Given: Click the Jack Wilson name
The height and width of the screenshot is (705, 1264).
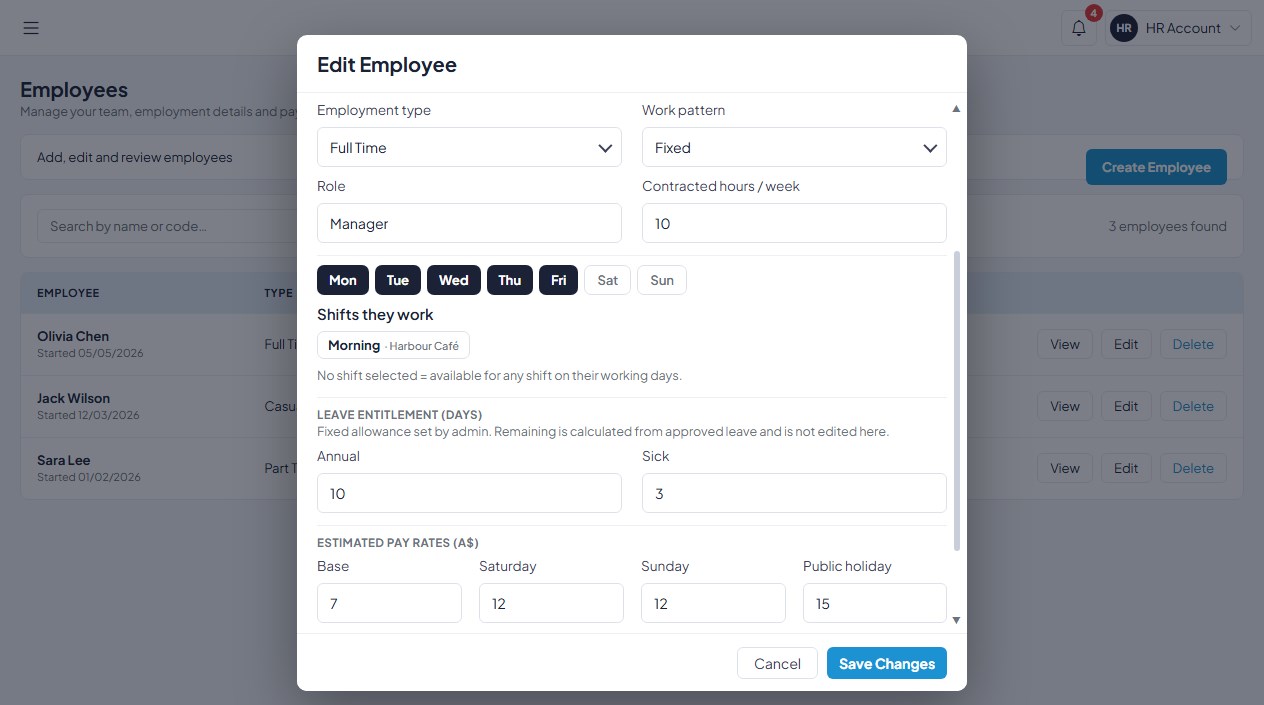Looking at the screenshot, I should point(73,398).
